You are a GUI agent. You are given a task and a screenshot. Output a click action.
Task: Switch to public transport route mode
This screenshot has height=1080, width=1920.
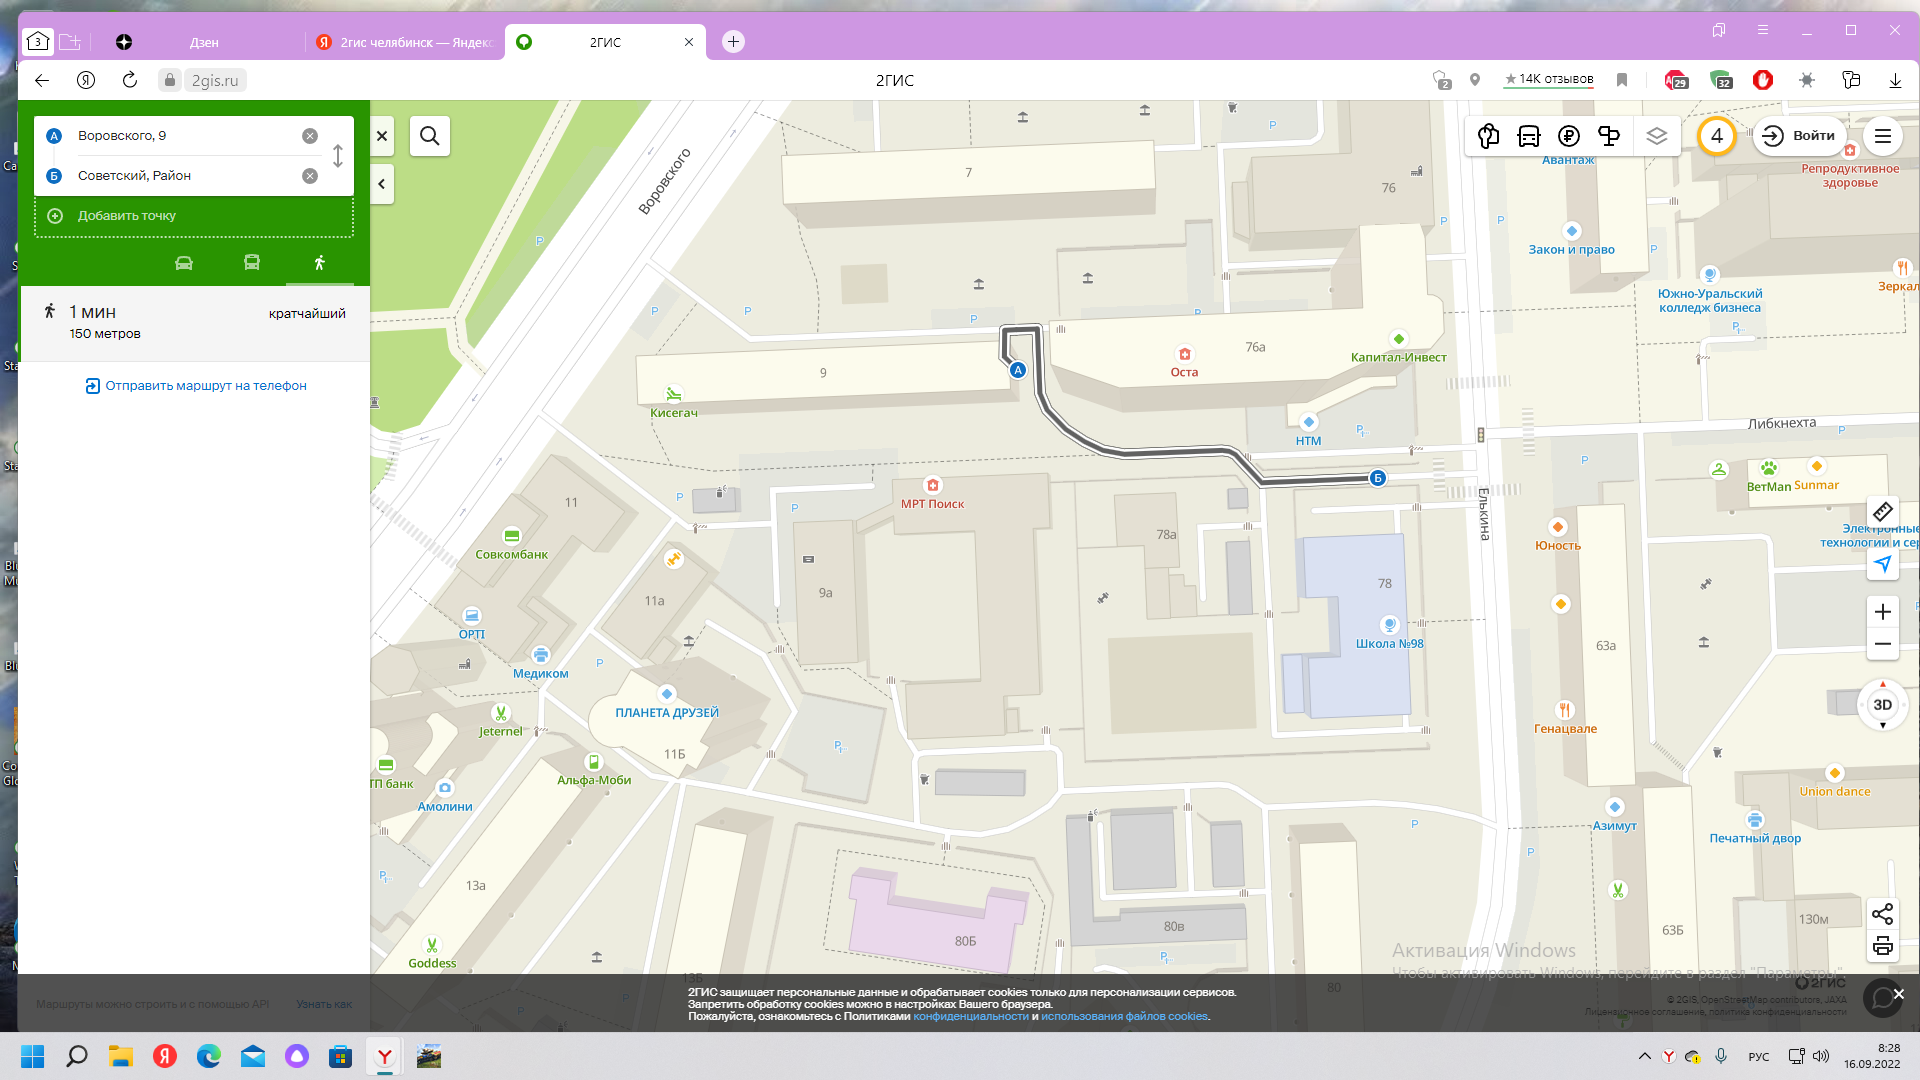(252, 263)
